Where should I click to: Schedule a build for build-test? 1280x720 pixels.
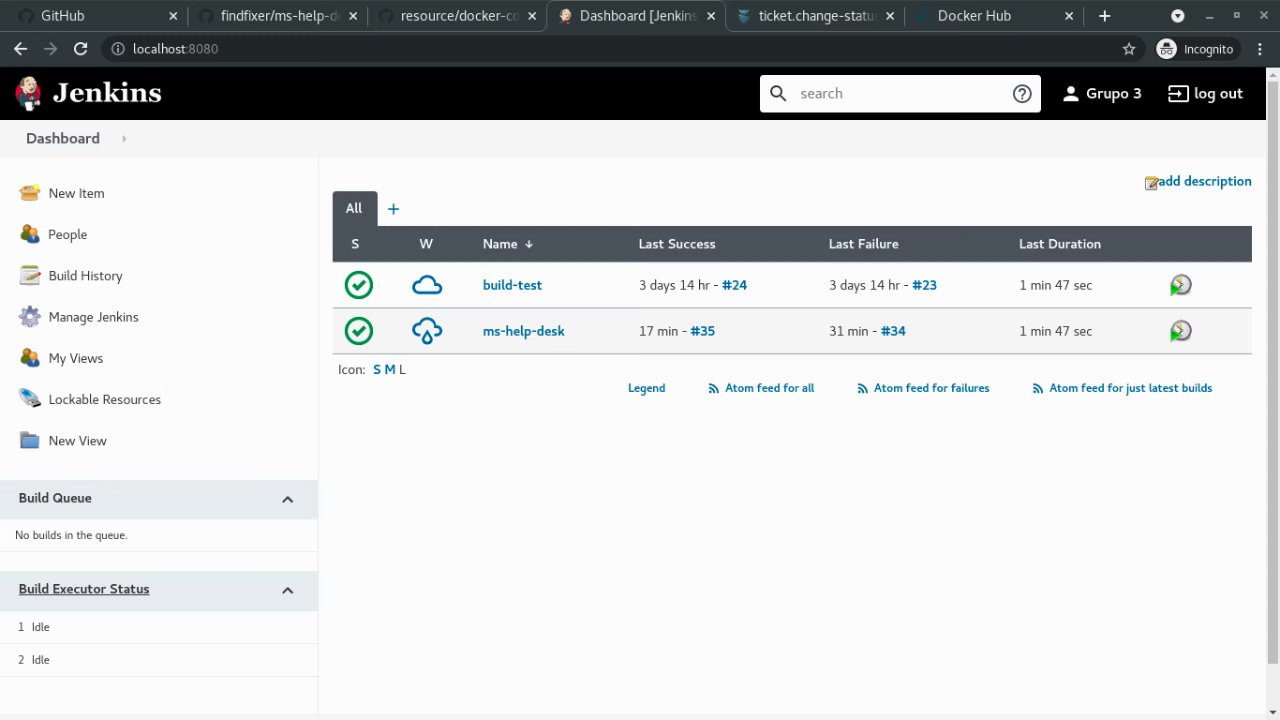click(x=1180, y=285)
